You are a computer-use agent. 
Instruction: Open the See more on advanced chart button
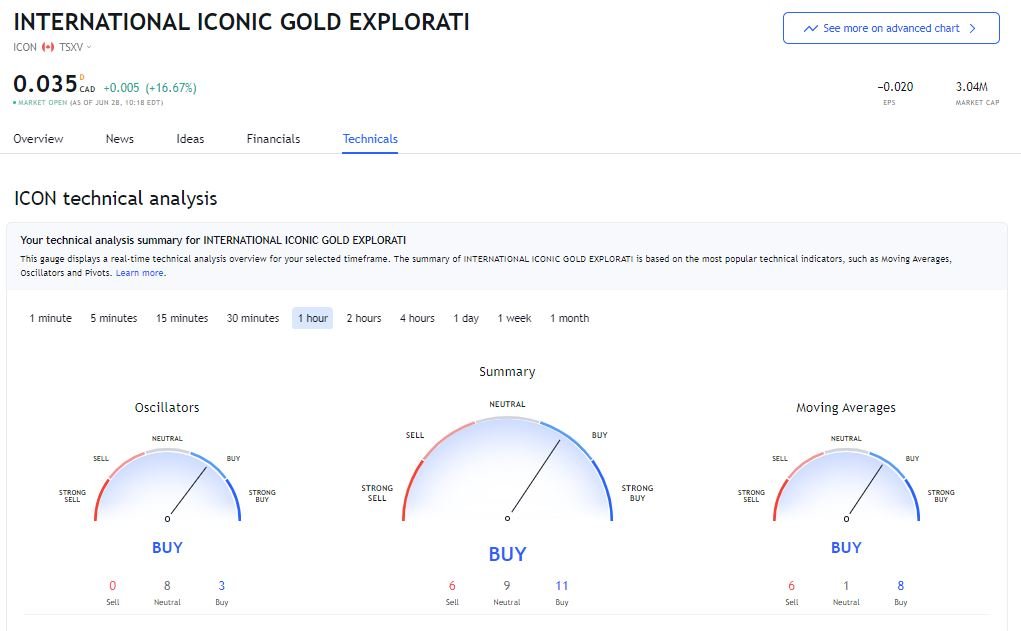click(891, 28)
